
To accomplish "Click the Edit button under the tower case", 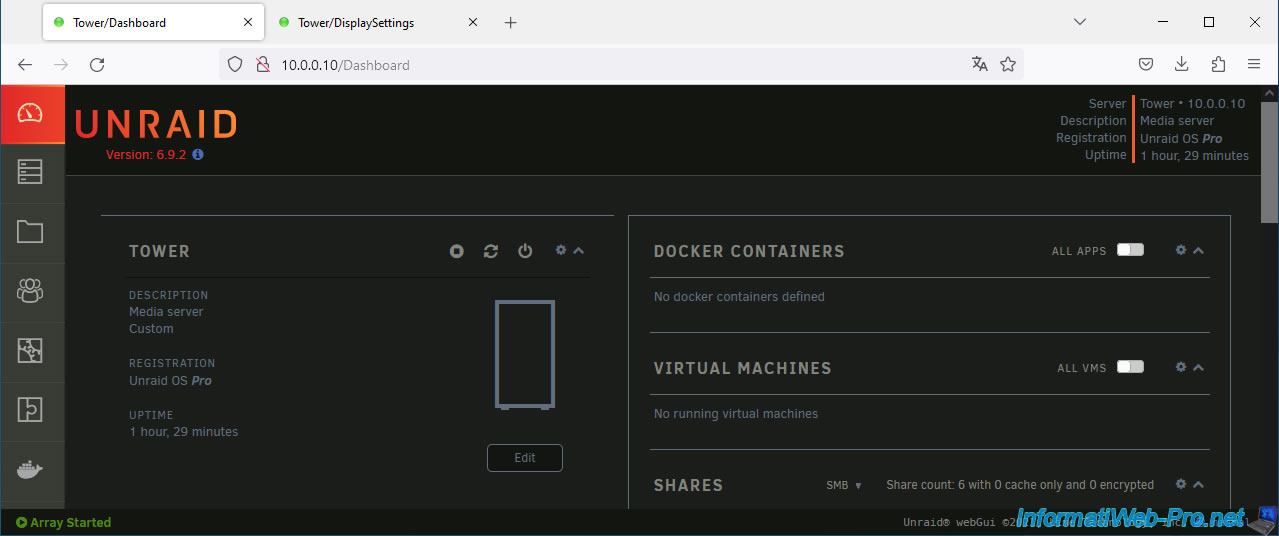I will (x=525, y=458).
